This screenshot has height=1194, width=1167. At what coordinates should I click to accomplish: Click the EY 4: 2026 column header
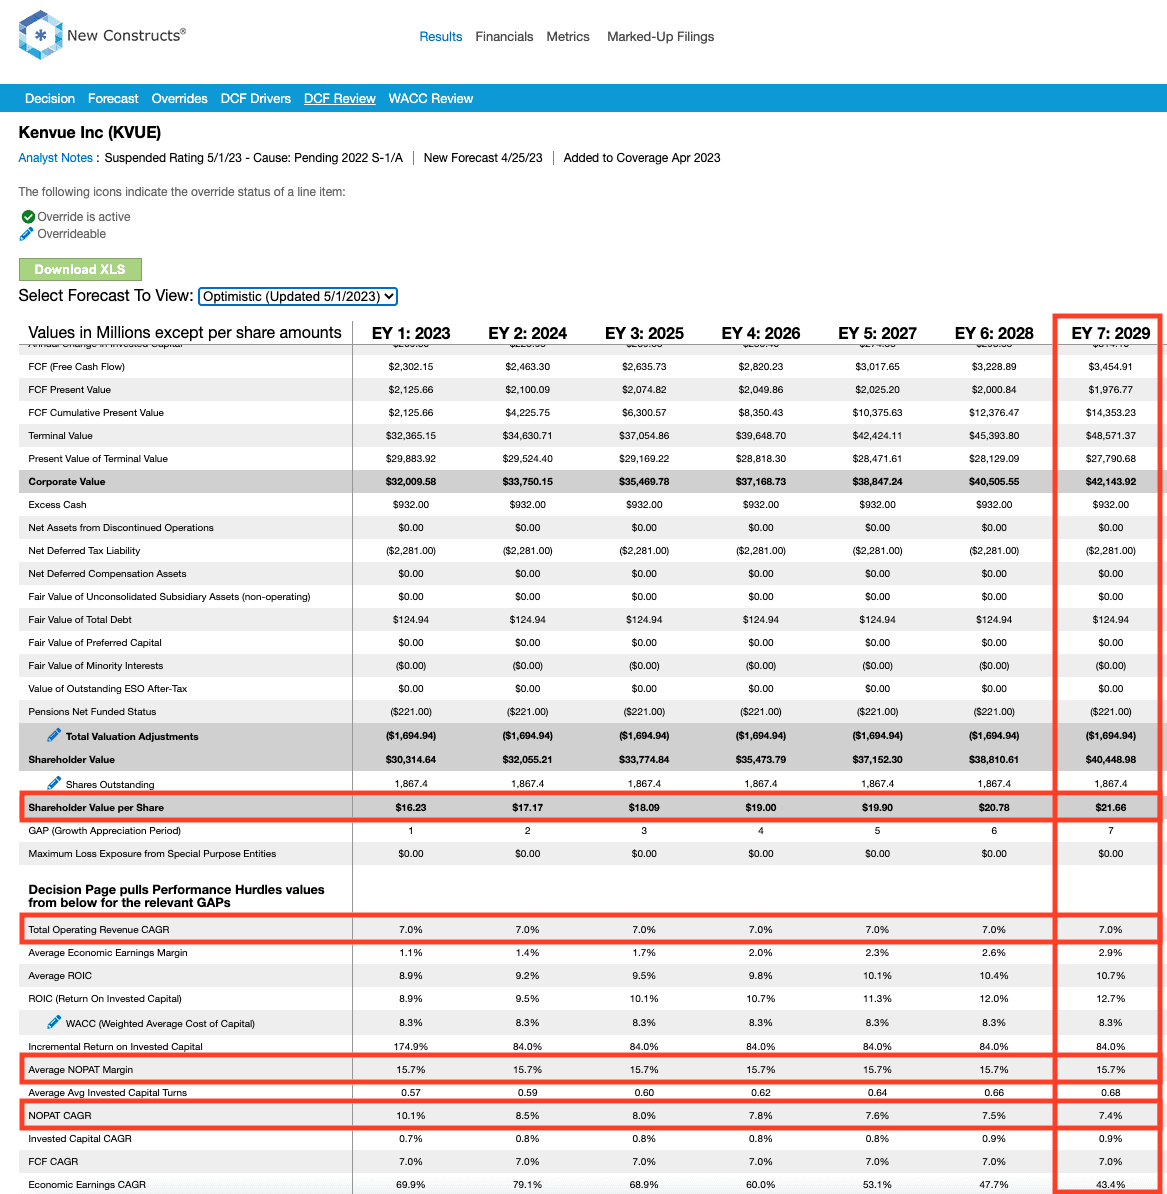760,333
